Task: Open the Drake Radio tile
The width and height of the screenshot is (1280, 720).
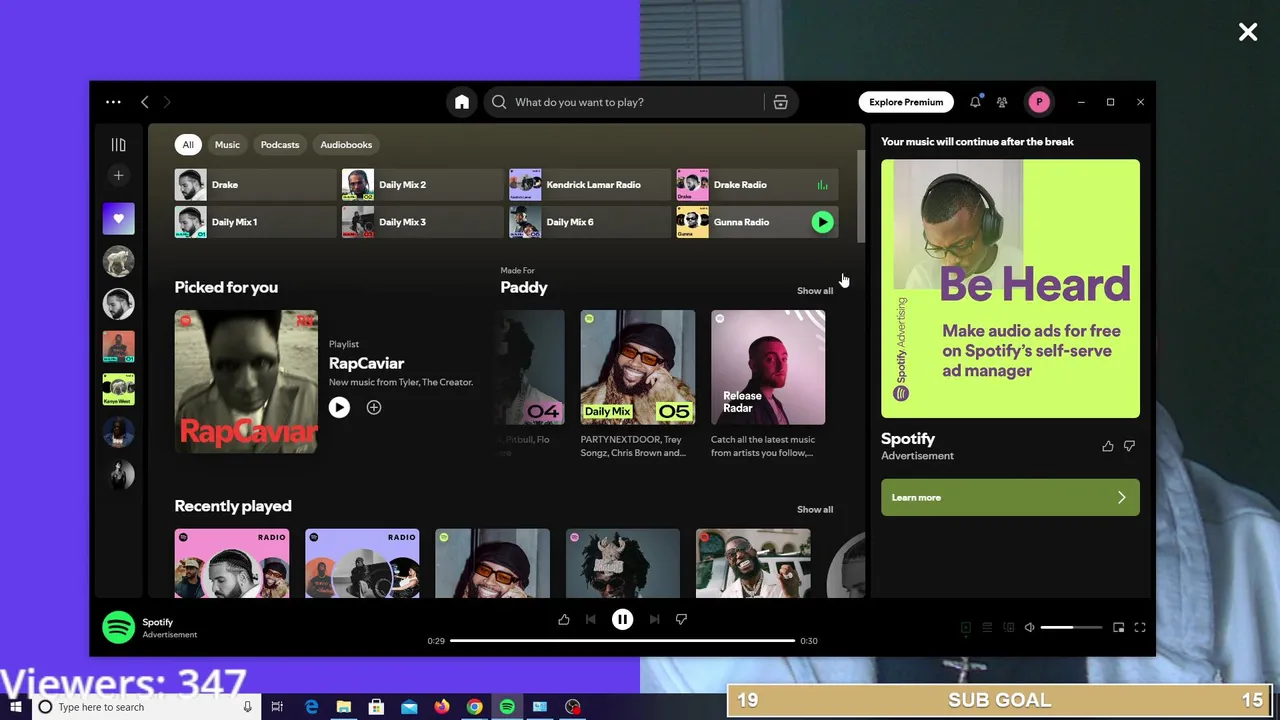Action: 757,185
